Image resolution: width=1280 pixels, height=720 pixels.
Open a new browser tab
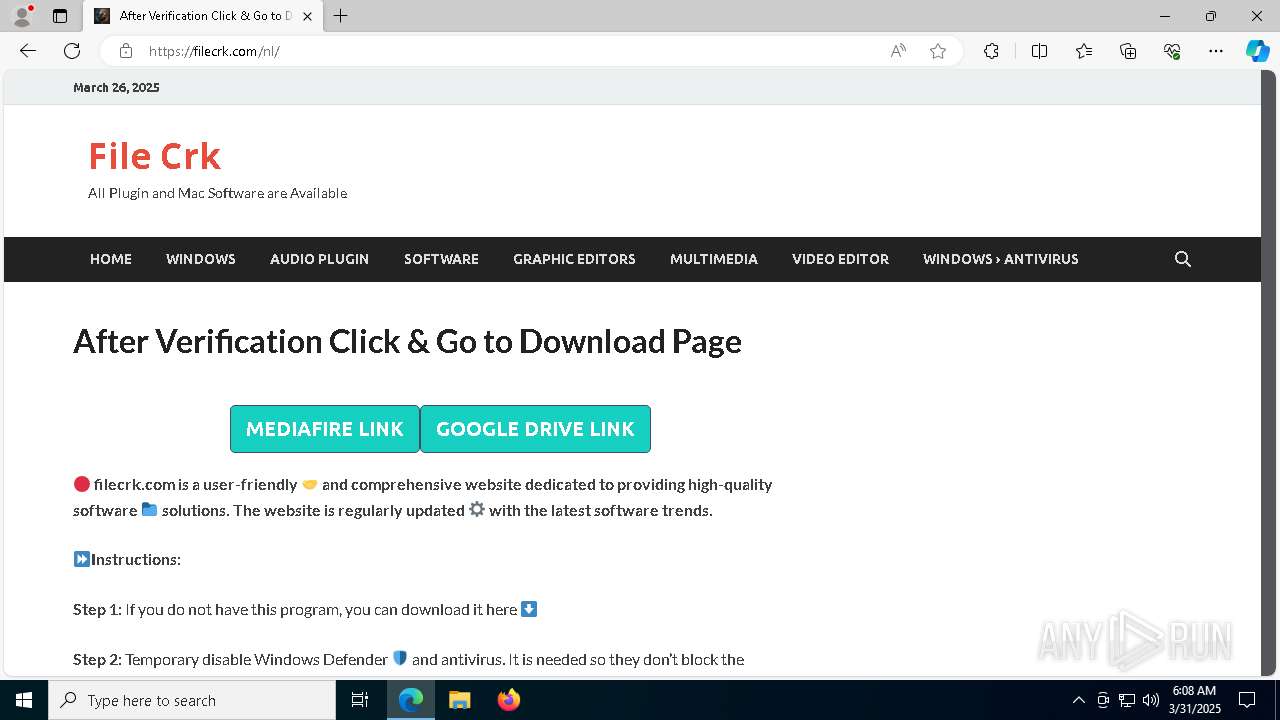340,16
